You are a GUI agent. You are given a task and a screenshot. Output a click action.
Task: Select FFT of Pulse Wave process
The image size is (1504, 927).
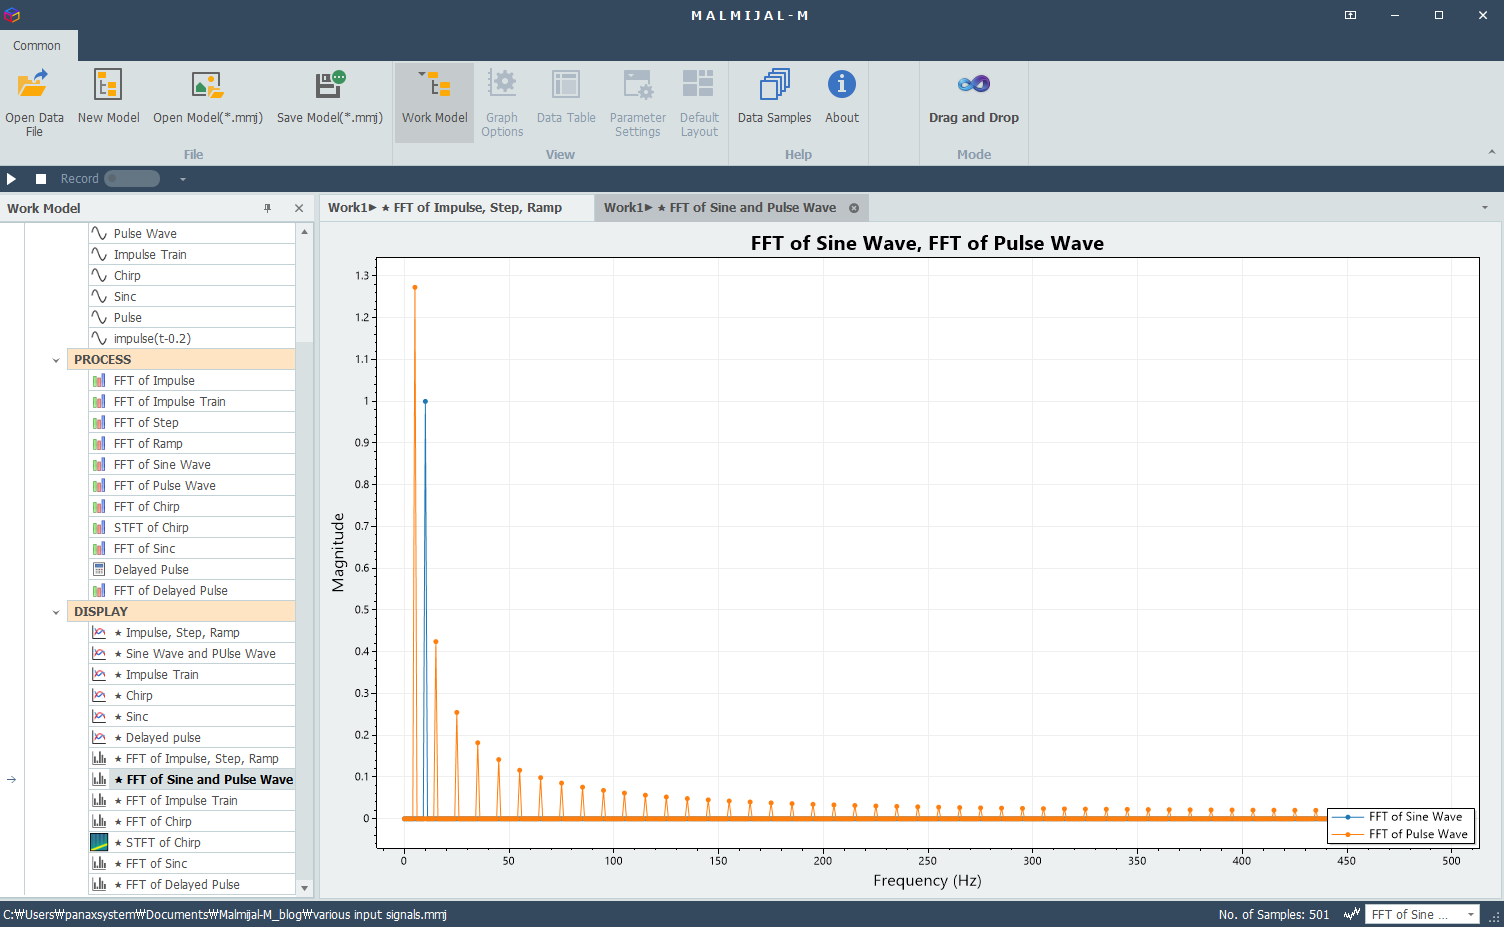(192, 485)
